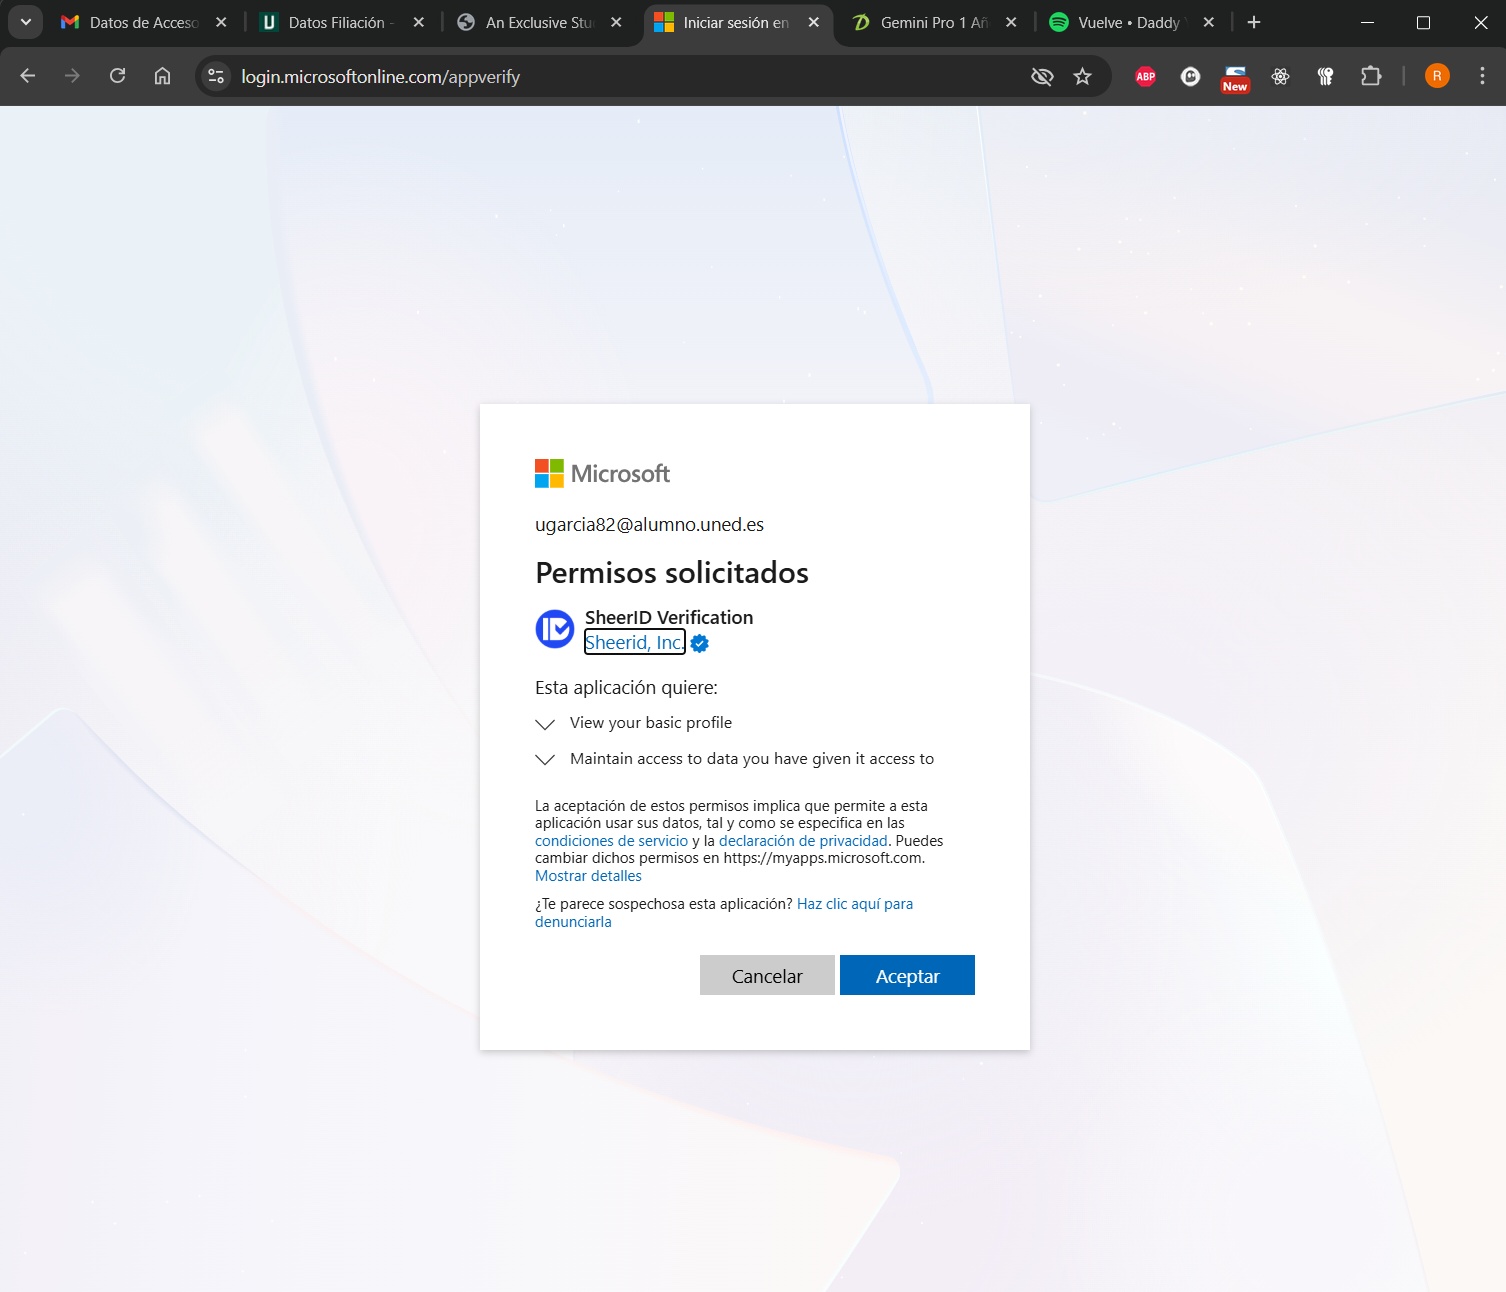Click the reload page icon
Screen dimensions: 1506x1292
coord(117,76)
